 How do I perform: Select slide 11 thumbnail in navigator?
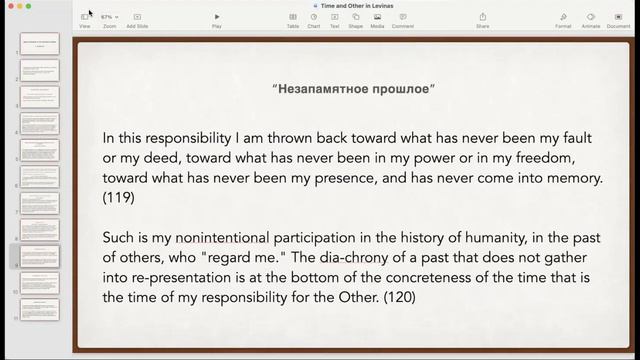point(40,309)
